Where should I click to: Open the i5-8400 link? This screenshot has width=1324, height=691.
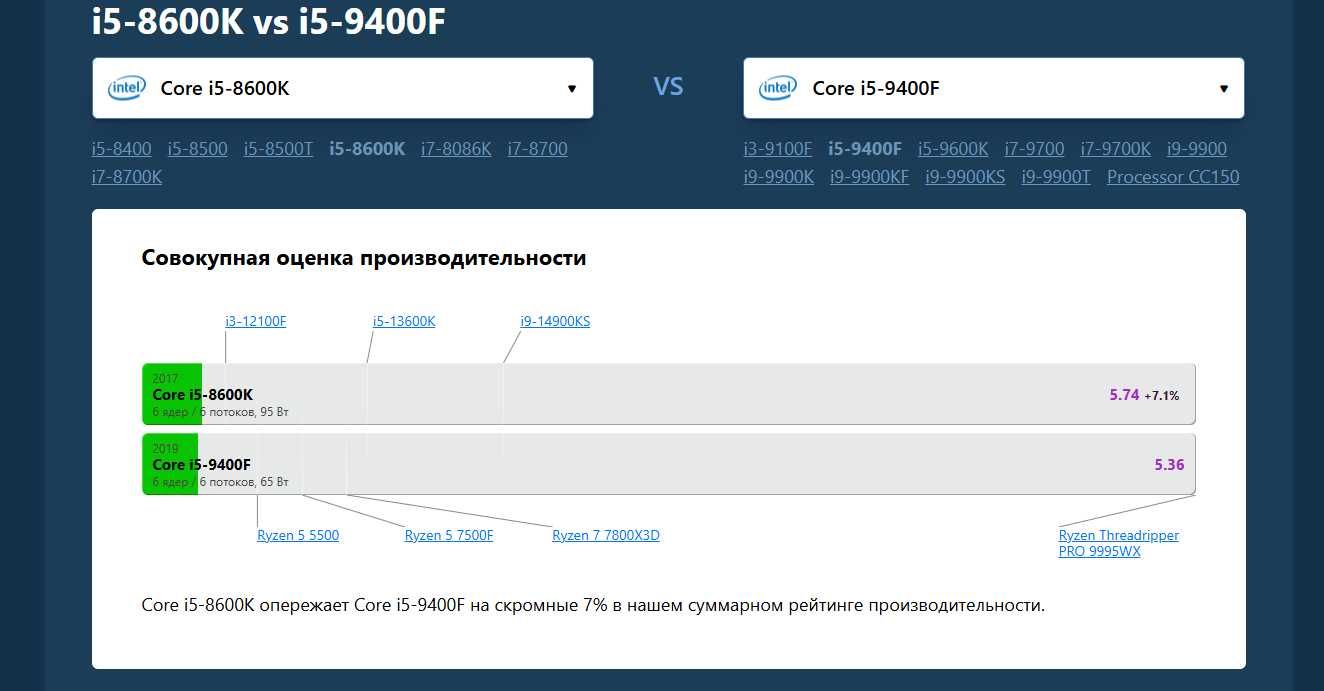122,149
